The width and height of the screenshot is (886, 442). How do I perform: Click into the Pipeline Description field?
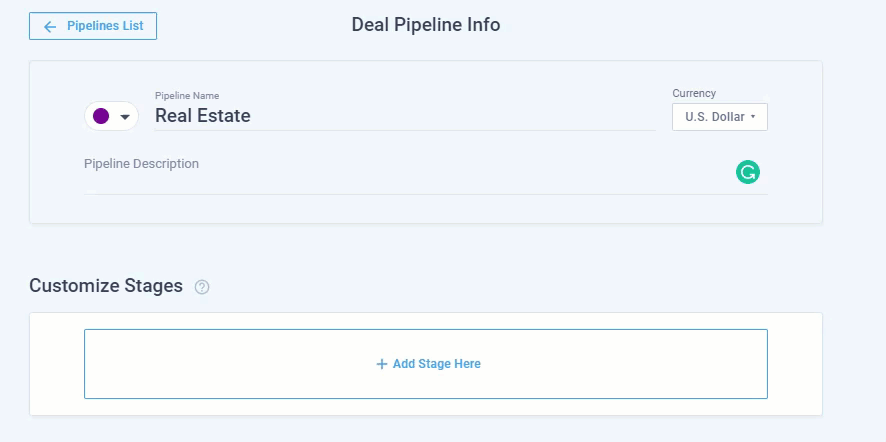click(400, 178)
